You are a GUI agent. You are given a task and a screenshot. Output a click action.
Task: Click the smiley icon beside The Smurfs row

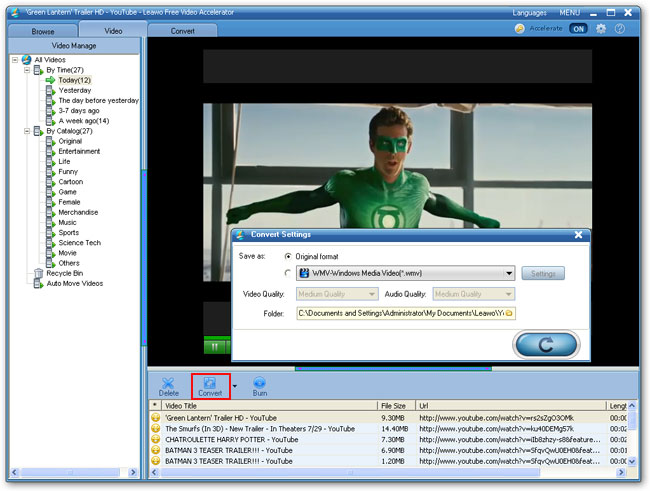(x=155, y=428)
